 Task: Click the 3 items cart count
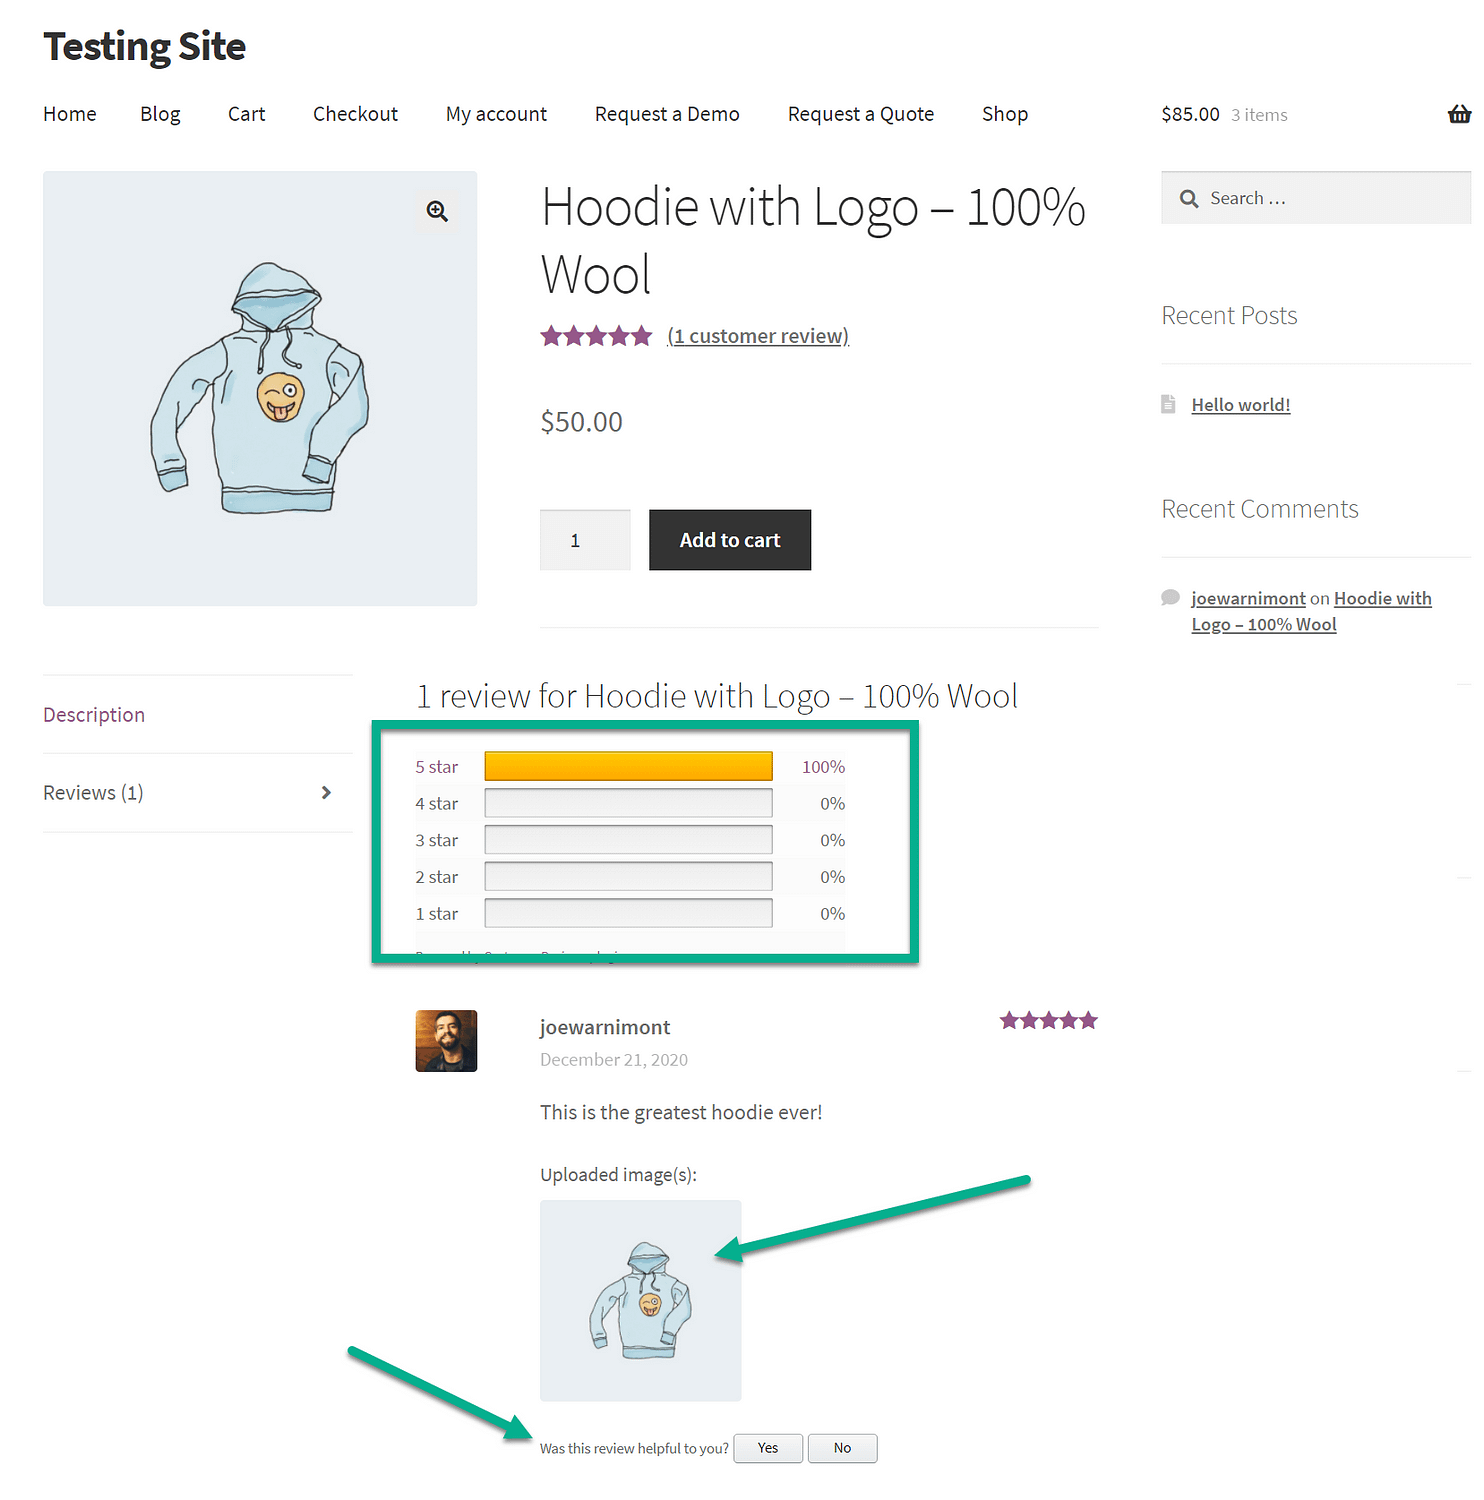click(x=1259, y=115)
